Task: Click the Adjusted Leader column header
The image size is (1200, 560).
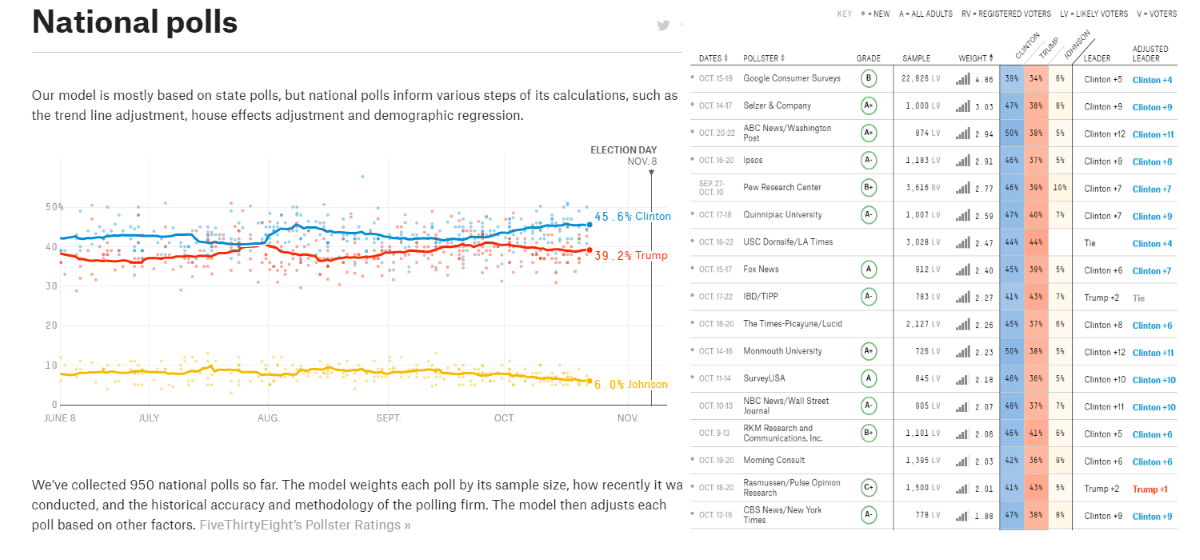Action: coord(1150,53)
